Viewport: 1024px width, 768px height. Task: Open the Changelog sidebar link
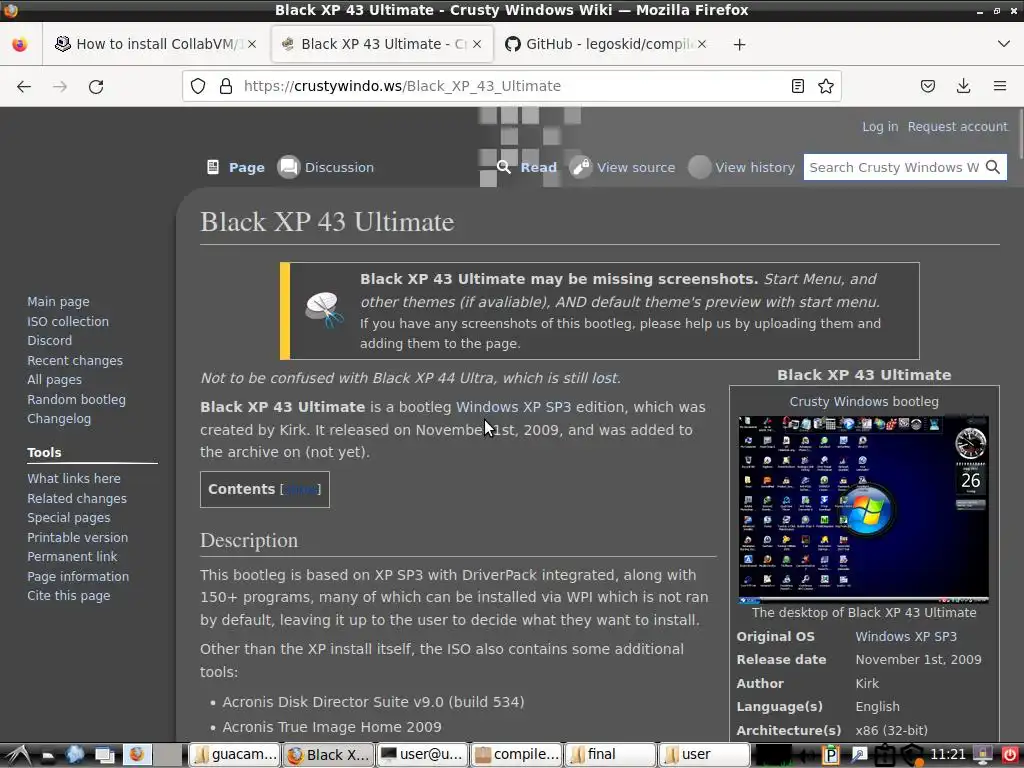59,419
